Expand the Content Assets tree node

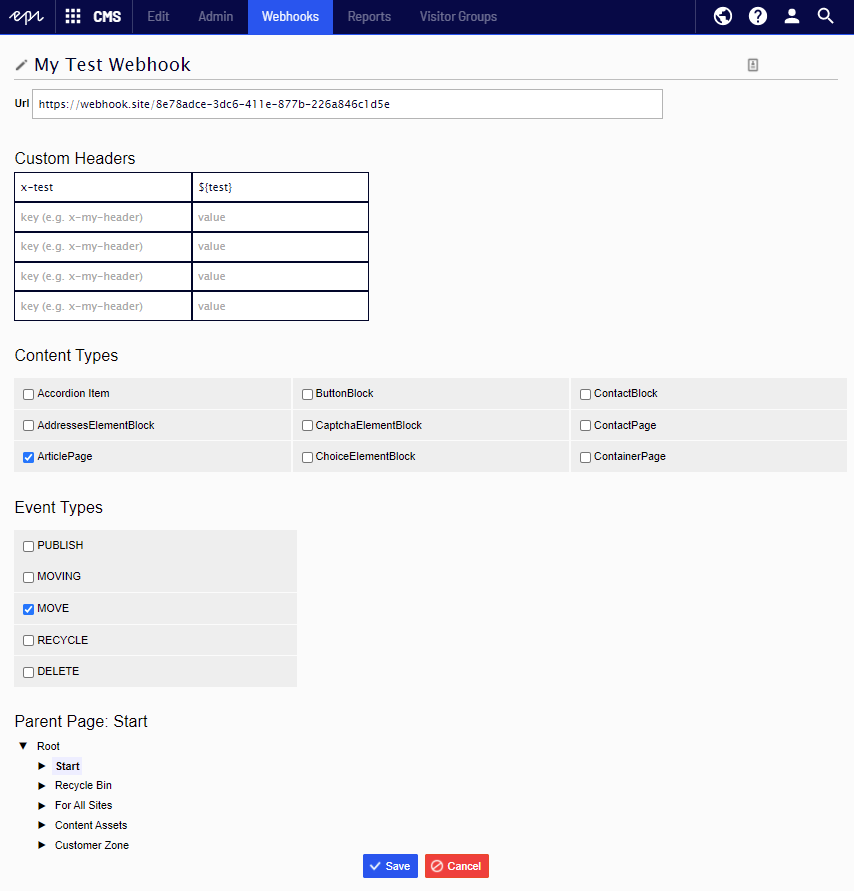[x=42, y=826]
